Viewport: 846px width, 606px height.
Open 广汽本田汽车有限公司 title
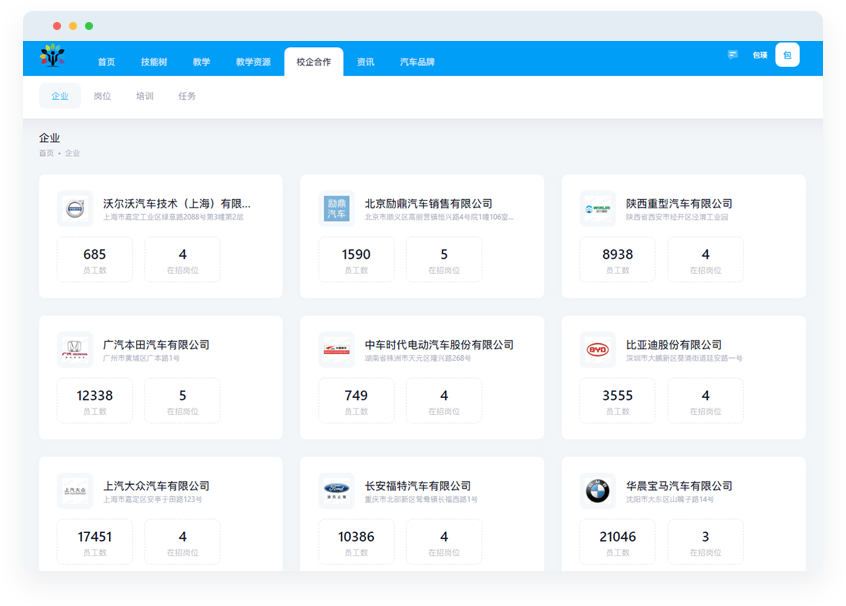click(156, 345)
